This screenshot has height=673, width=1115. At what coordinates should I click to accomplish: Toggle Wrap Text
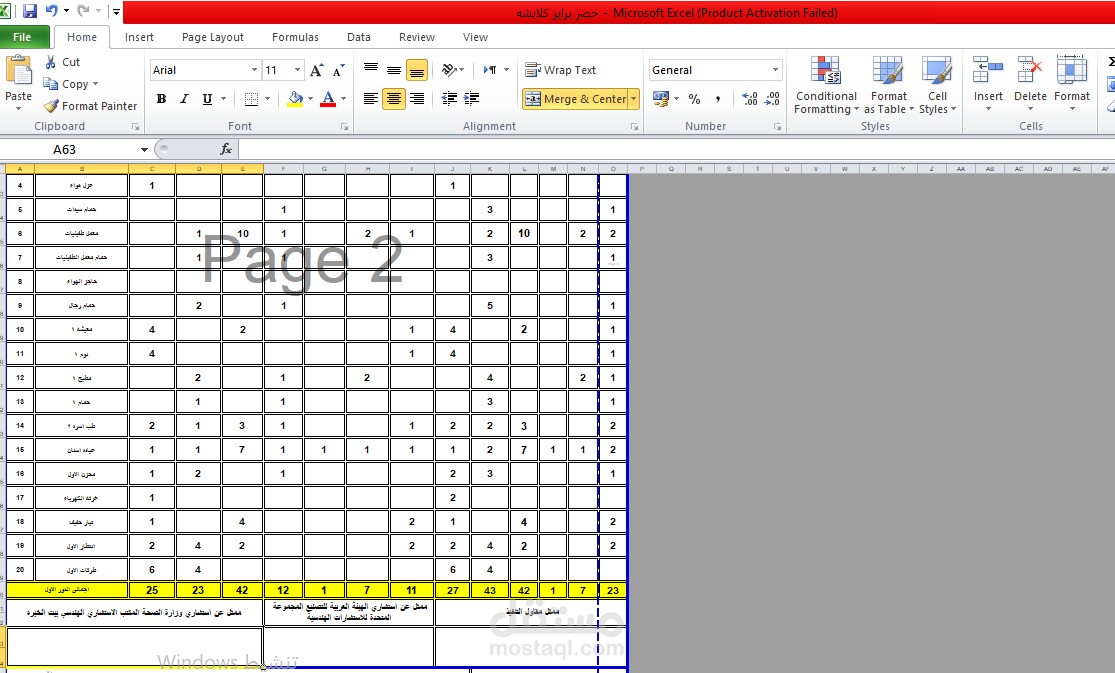click(x=560, y=70)
